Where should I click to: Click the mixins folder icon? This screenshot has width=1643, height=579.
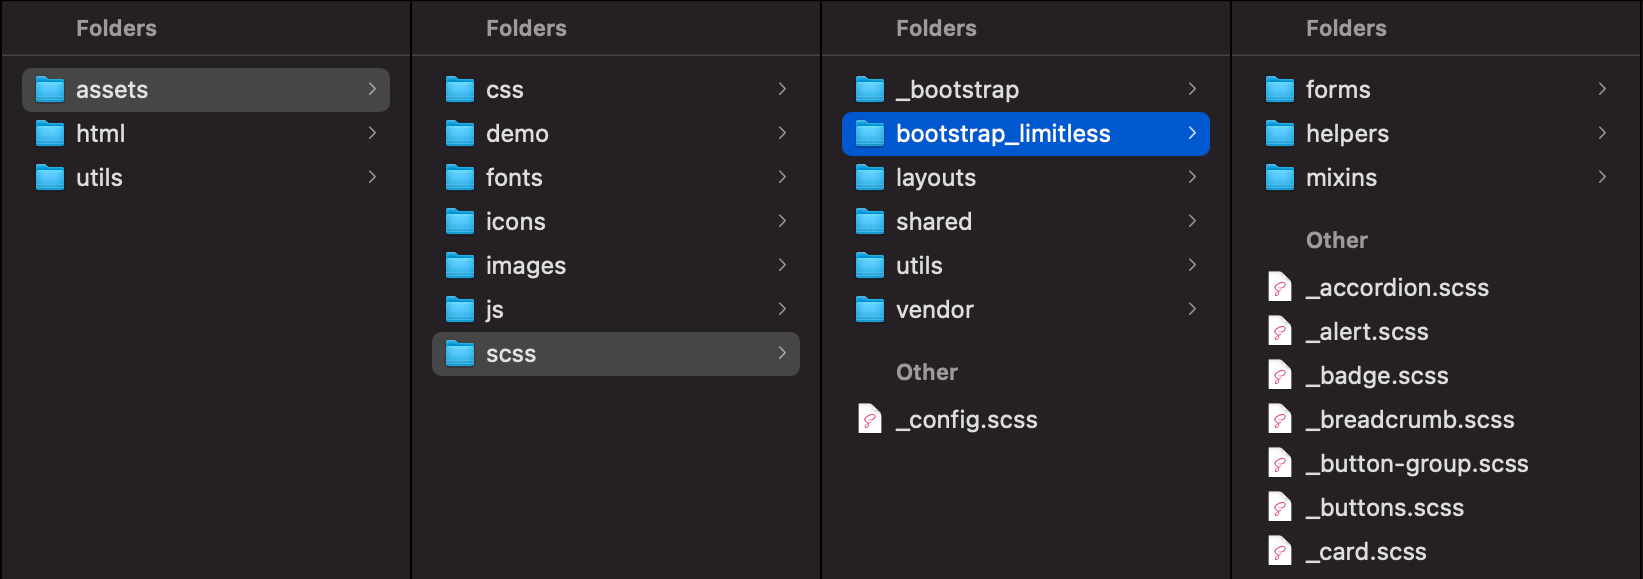click(x=1280, y=178)
